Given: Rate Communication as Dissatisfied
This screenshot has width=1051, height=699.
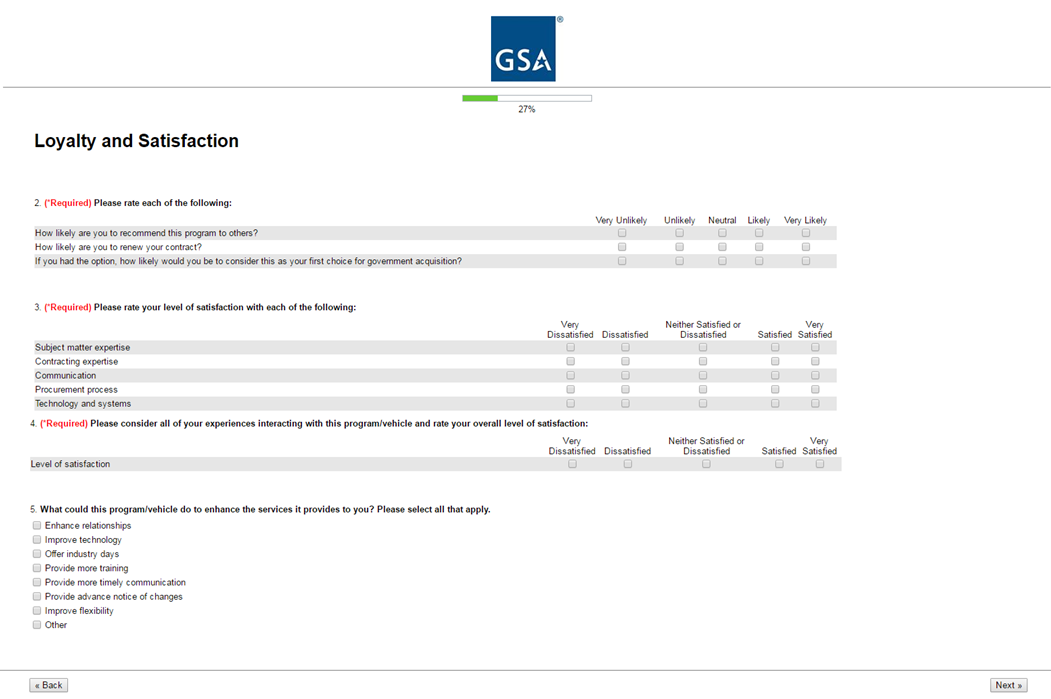Looking at the screenshot, I should click(625, 375).
